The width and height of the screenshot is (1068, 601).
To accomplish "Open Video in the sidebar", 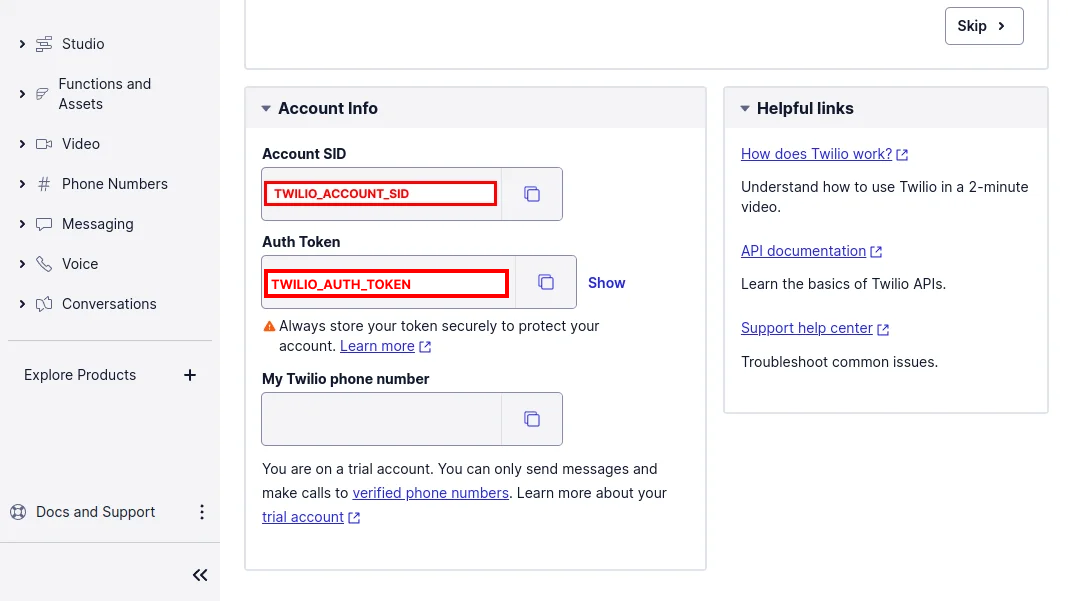I will (81, 144).
